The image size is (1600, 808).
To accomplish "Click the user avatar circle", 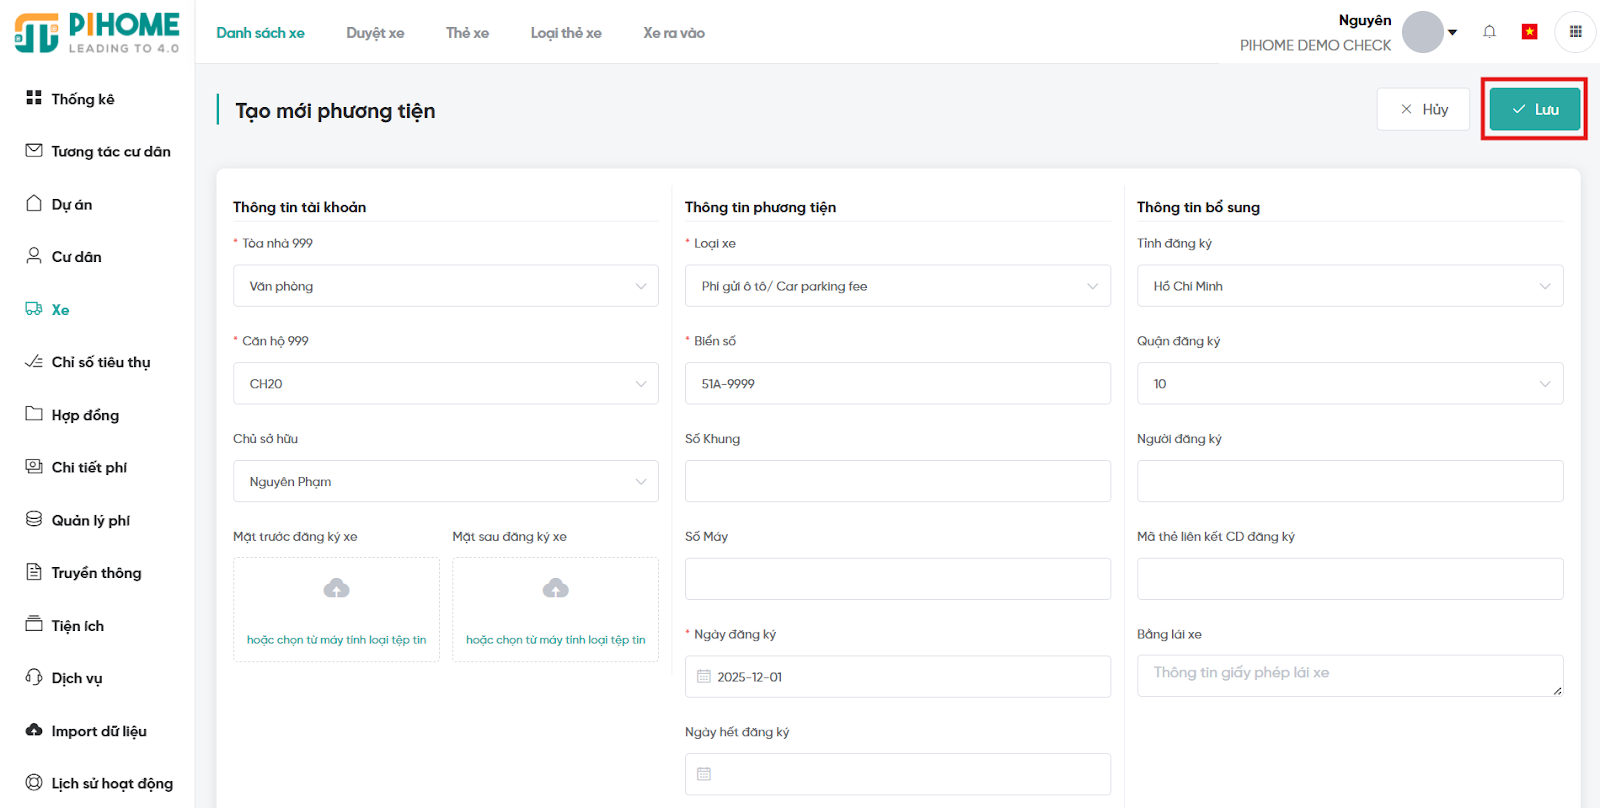I will pos(1422,32).
